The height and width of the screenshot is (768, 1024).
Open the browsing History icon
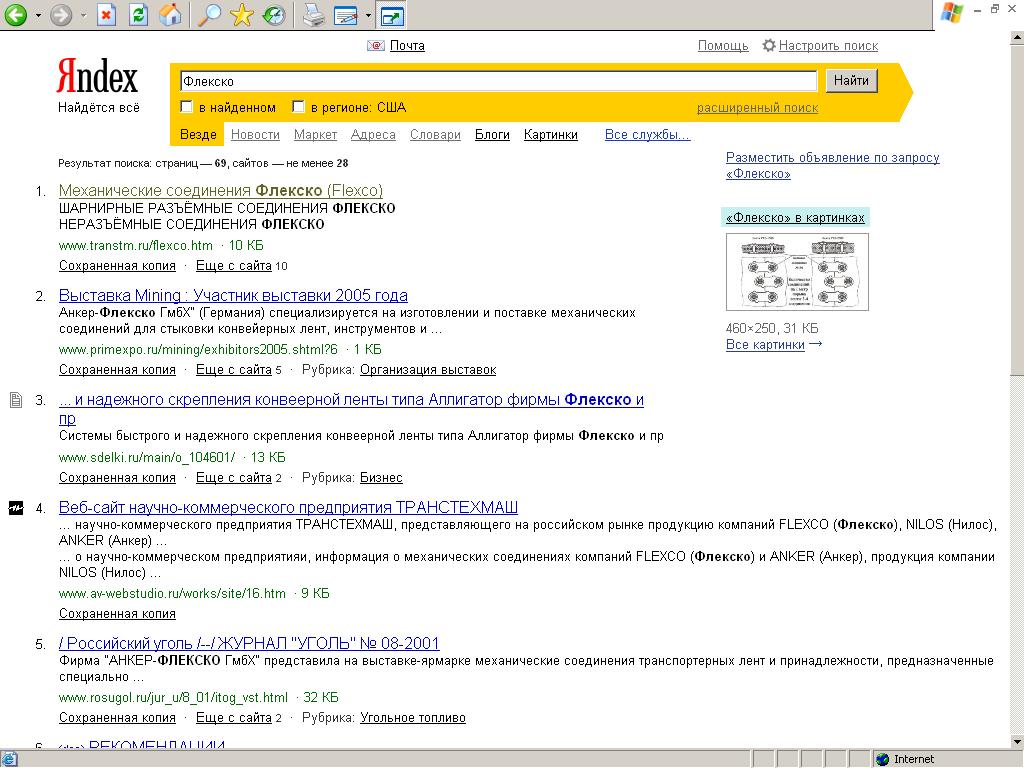pyautogui.click(x=273, y=15)
